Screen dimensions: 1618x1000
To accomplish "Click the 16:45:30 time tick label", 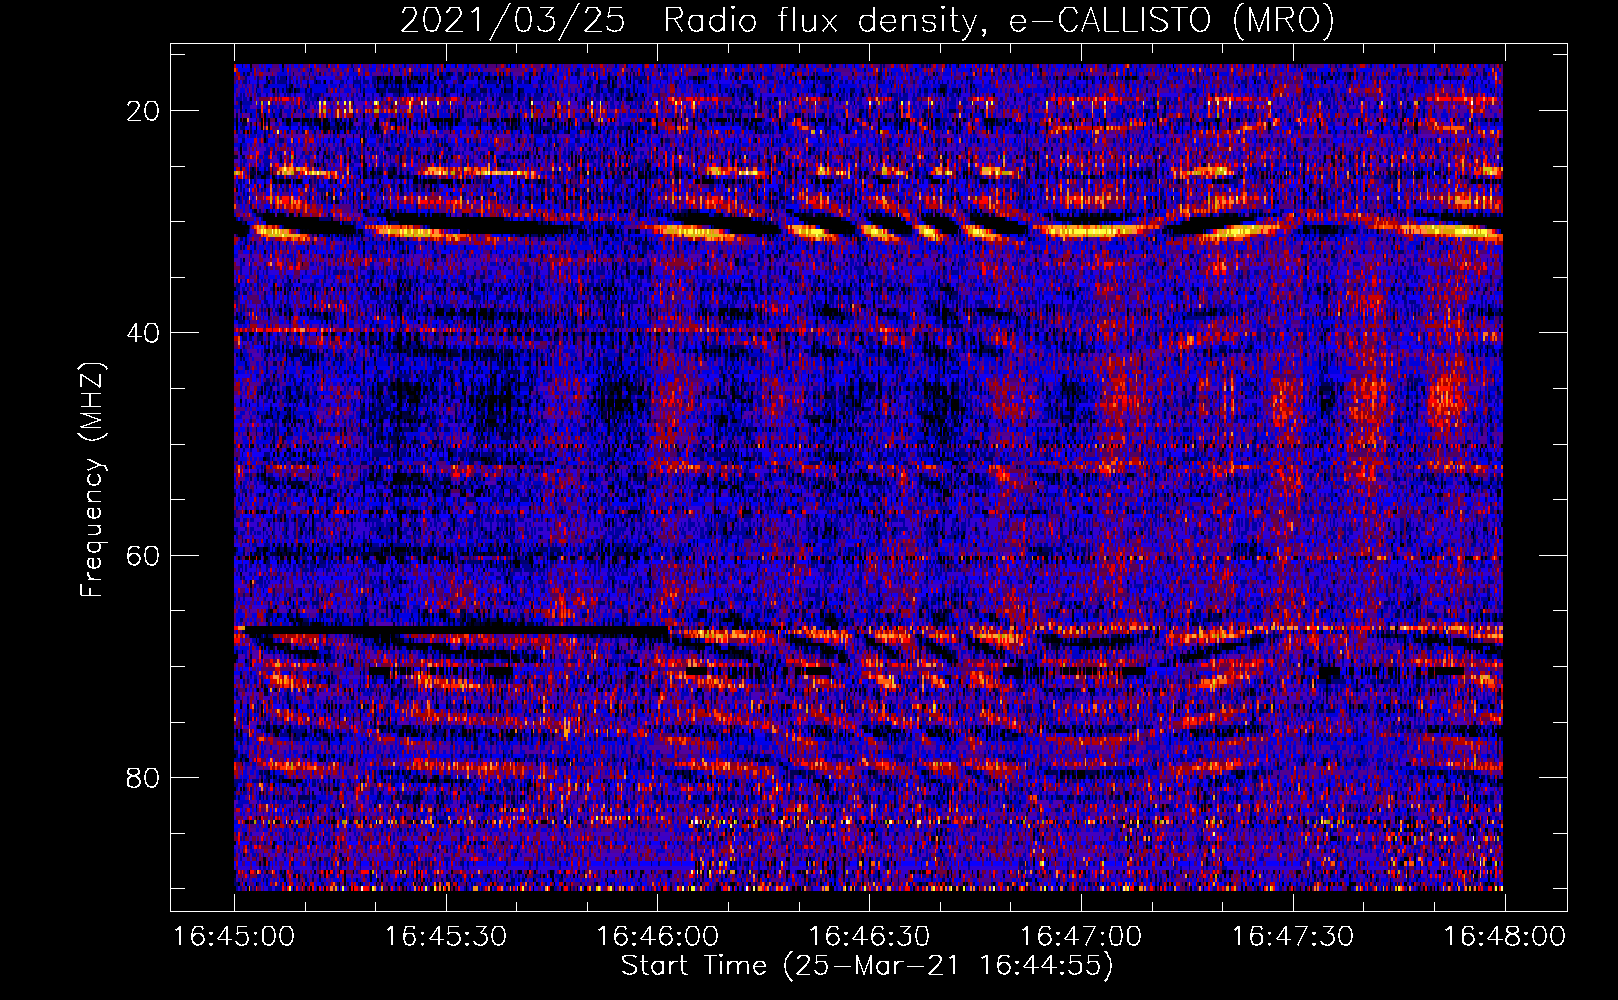I will pyautogui.click(x=446, y=937).
